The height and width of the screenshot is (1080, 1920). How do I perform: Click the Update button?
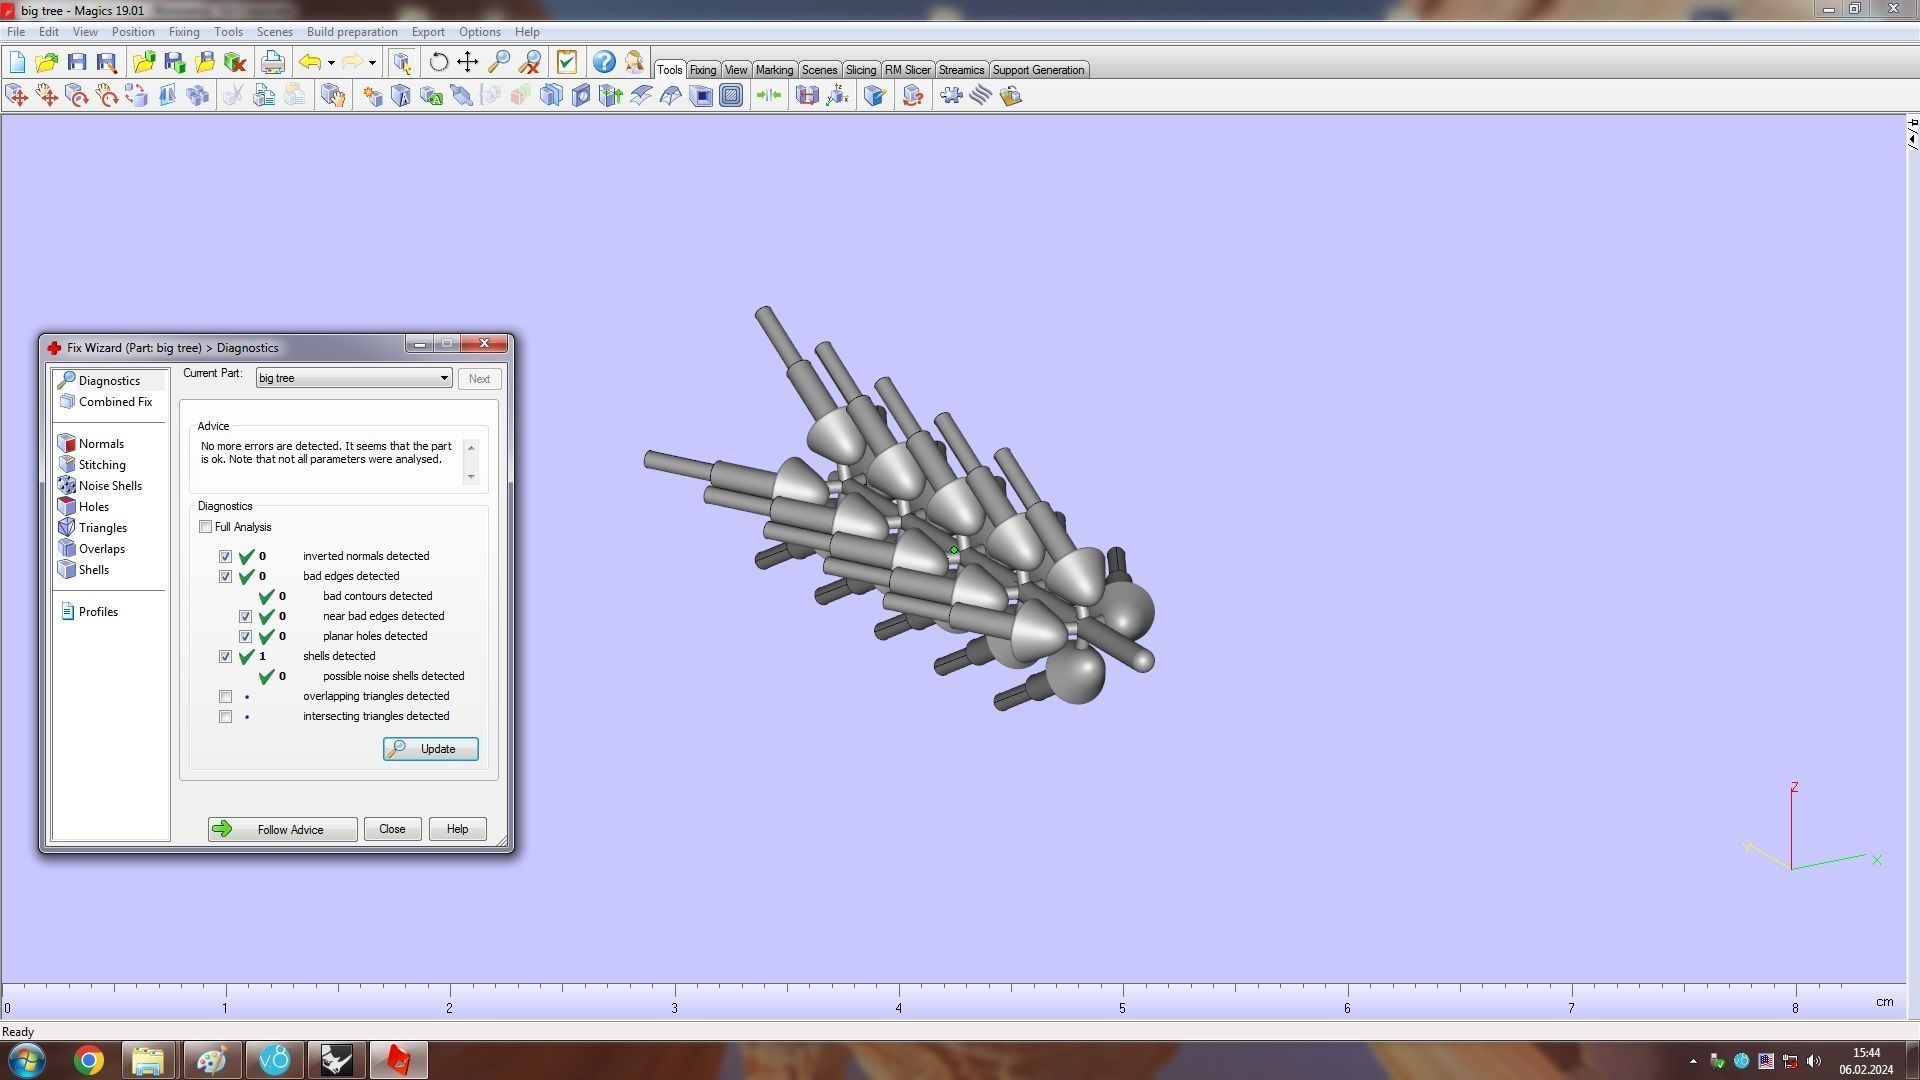[x=430, y=749]
